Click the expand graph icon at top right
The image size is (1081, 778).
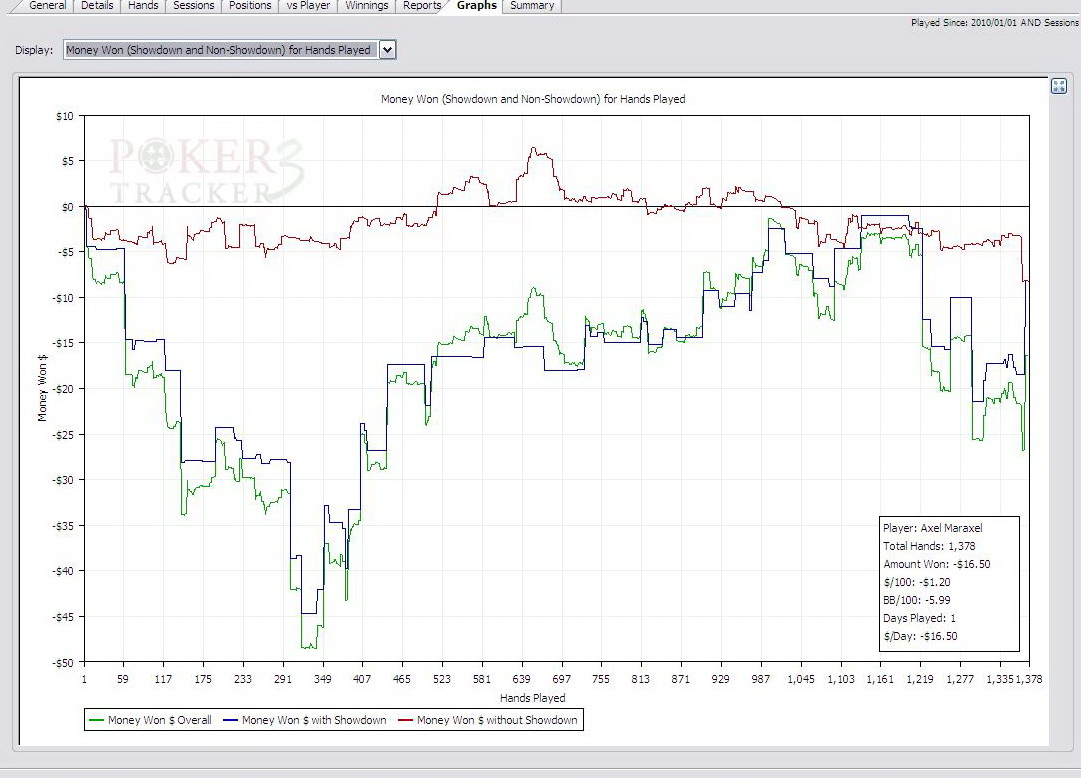tap(1059, 86)
